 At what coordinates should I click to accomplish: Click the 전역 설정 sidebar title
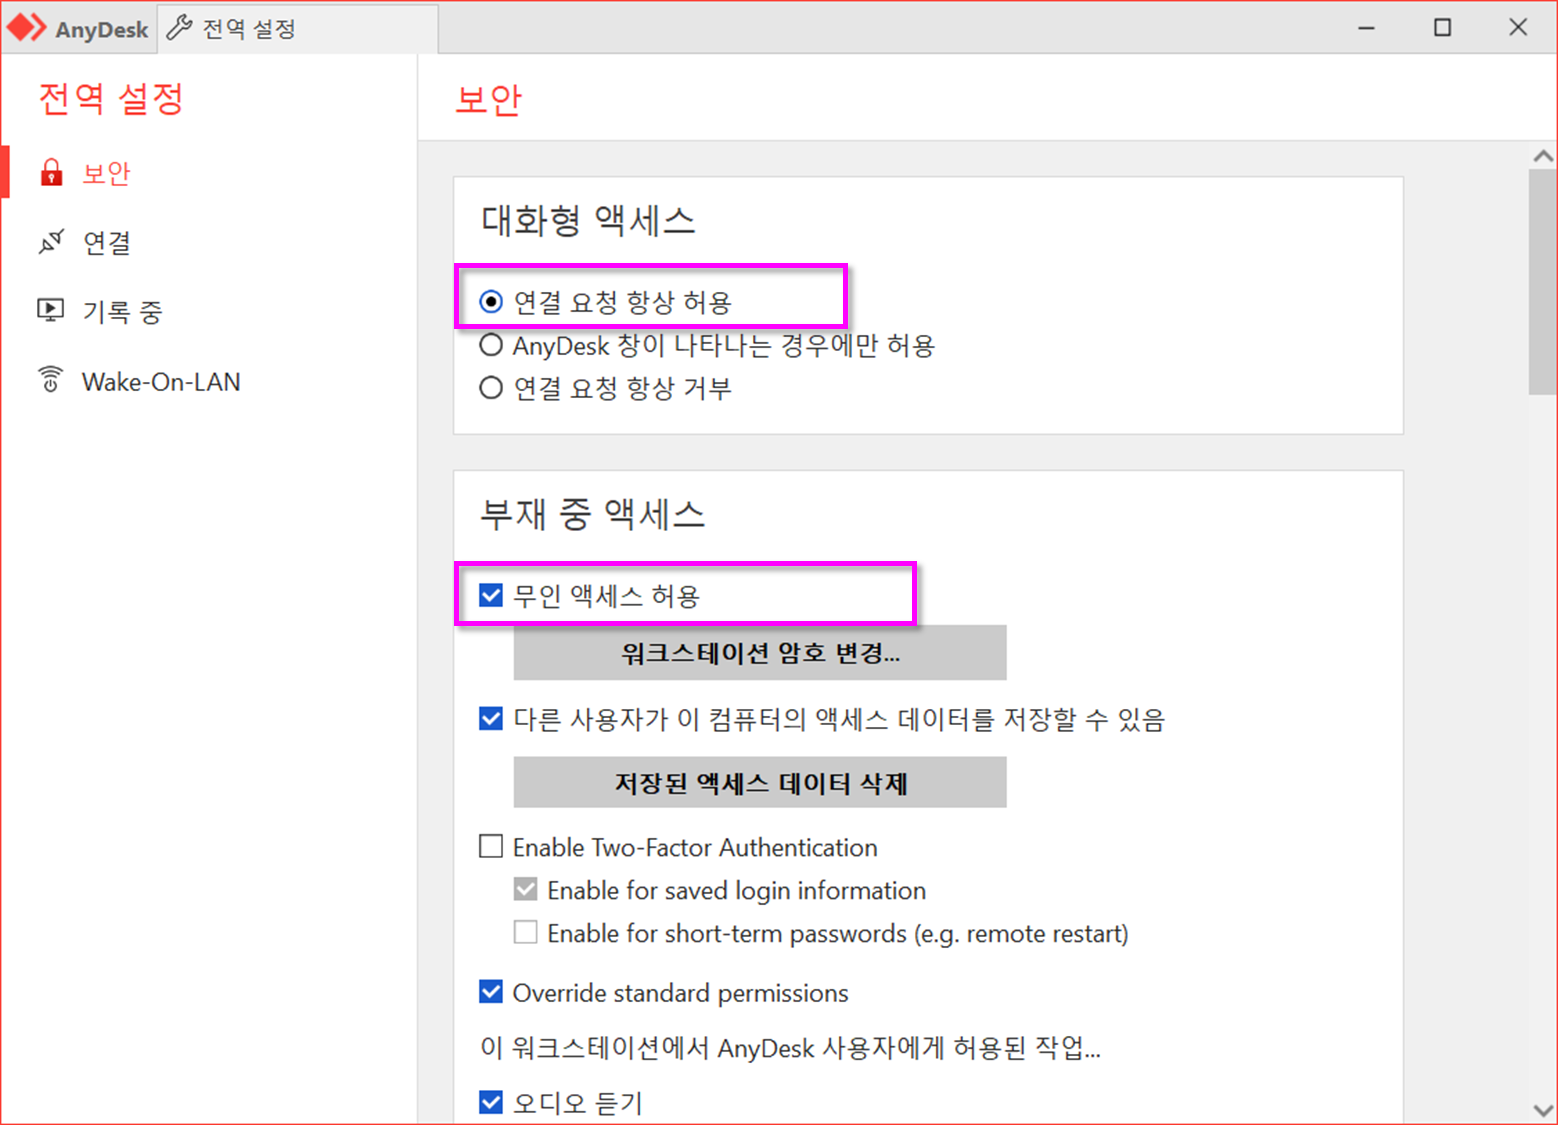(x=111, y=98)
